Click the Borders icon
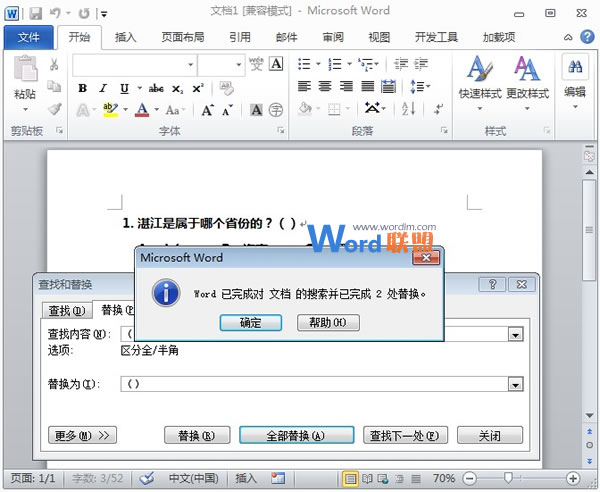Image resolution: width=600 pixels, height=492 pixels. click(334, 110)
